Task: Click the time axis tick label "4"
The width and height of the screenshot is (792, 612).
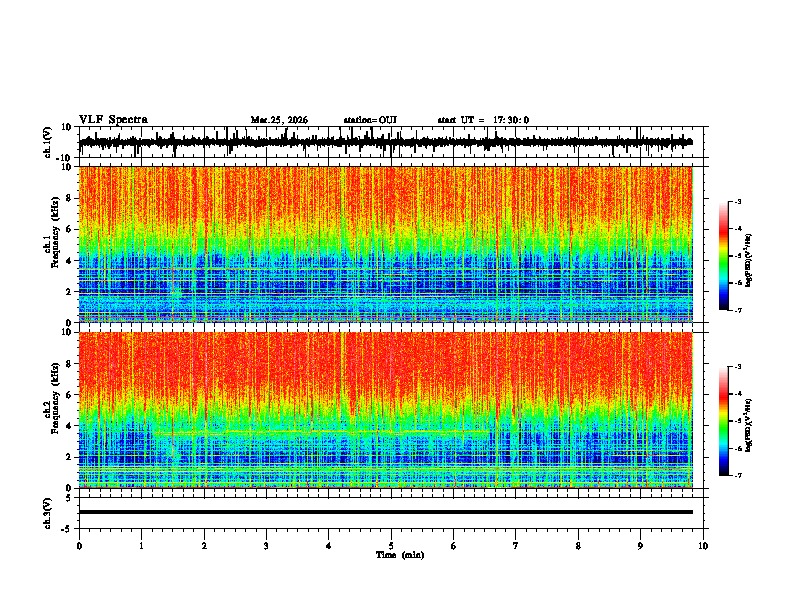Action: [x=329, y=546]
